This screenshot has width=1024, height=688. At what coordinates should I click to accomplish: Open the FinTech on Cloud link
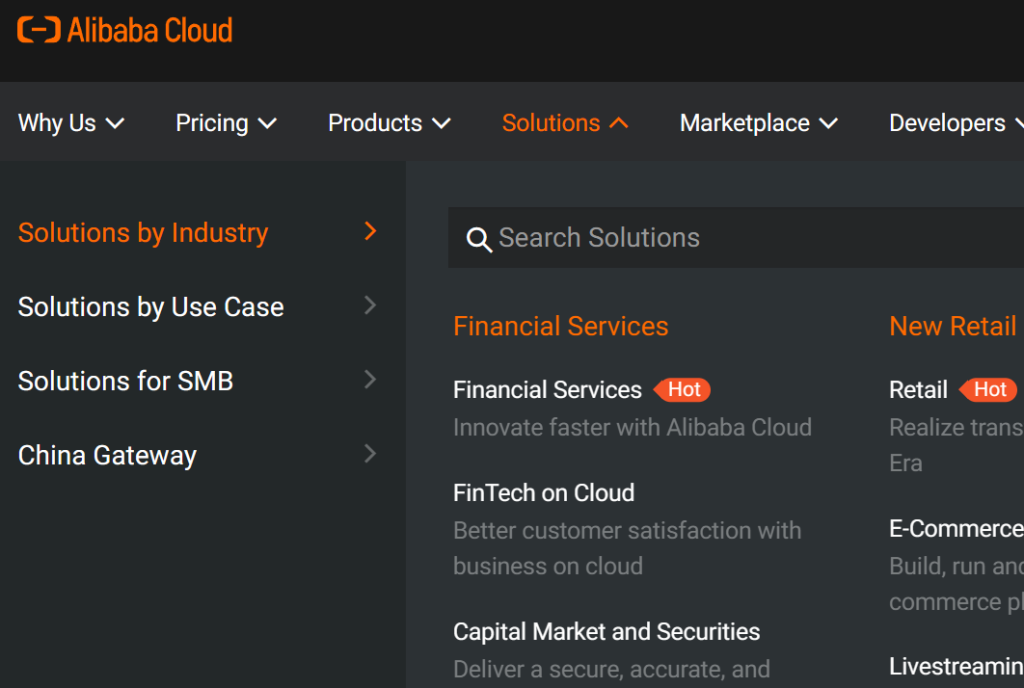tap(544, 493)
